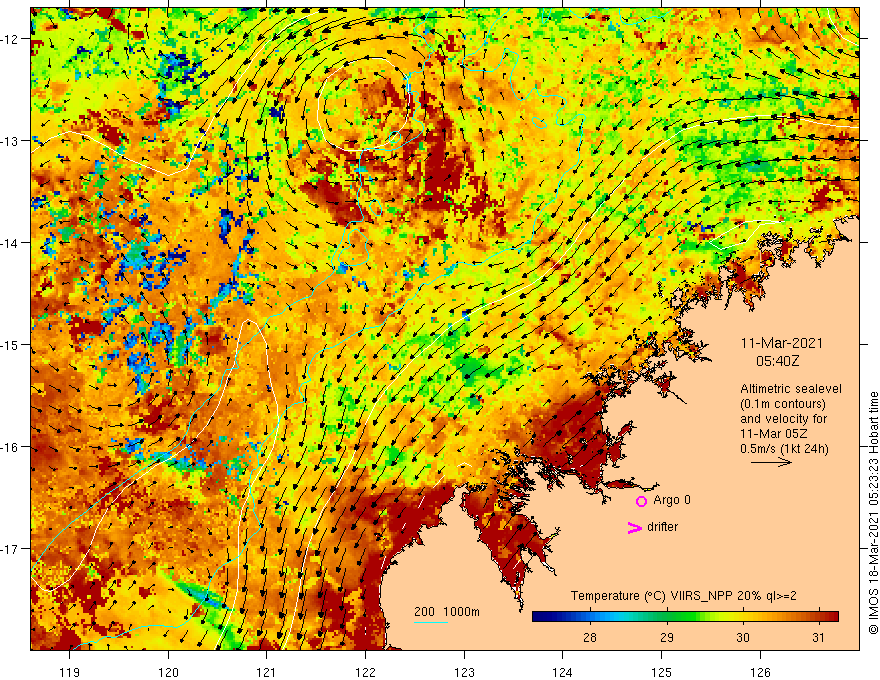
Task: Click the cyan 200m depth legend line
Action: click(431, 622)
